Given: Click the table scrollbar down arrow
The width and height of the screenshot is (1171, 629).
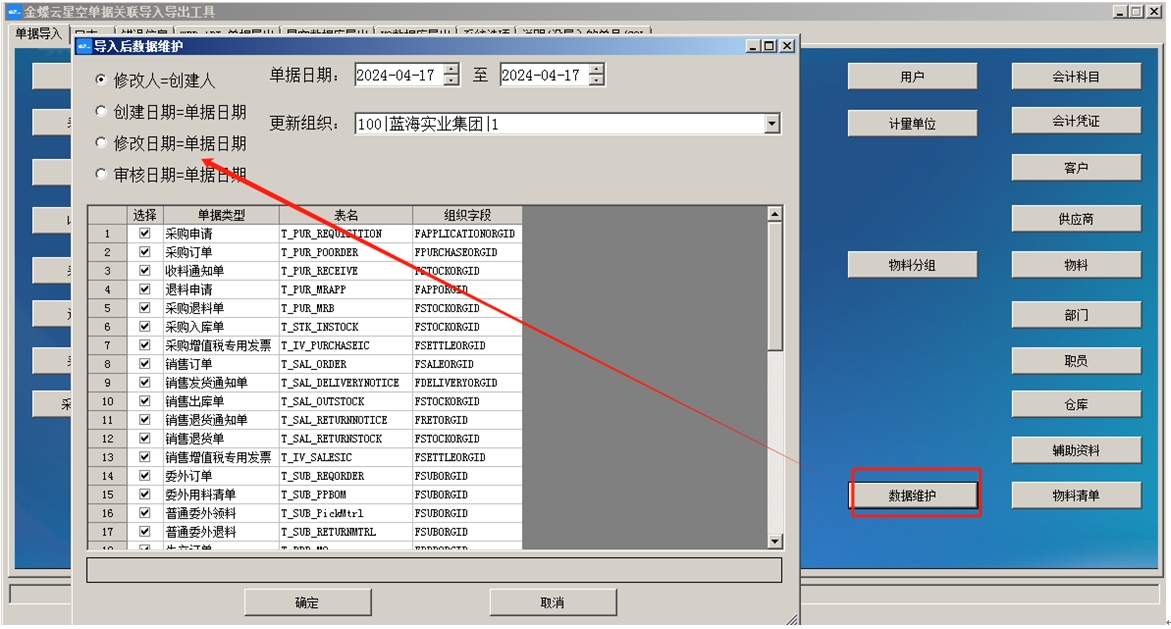Looking at the screenshot, I should click(775, 541).
